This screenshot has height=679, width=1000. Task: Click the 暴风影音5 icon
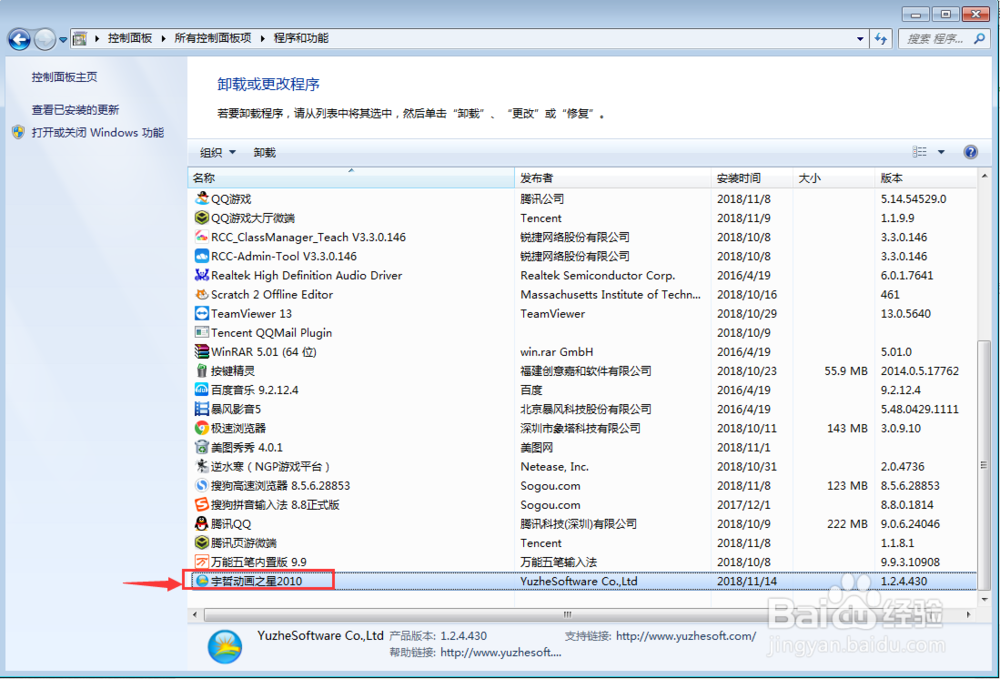202,409
